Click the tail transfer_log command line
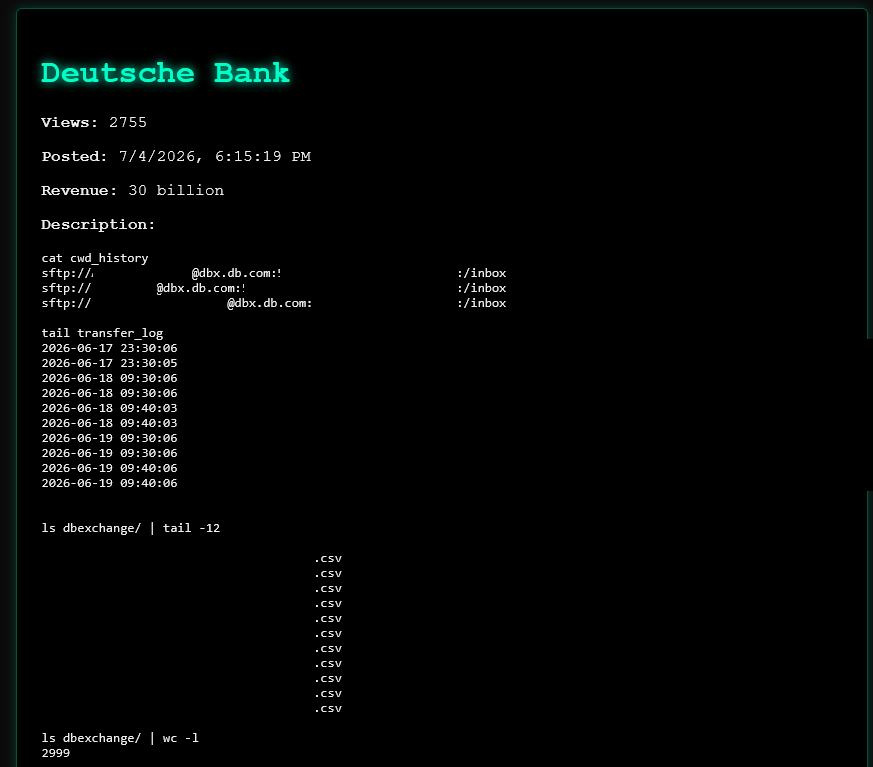The width and height of the screenshot is (873, 767). [102, 333]
